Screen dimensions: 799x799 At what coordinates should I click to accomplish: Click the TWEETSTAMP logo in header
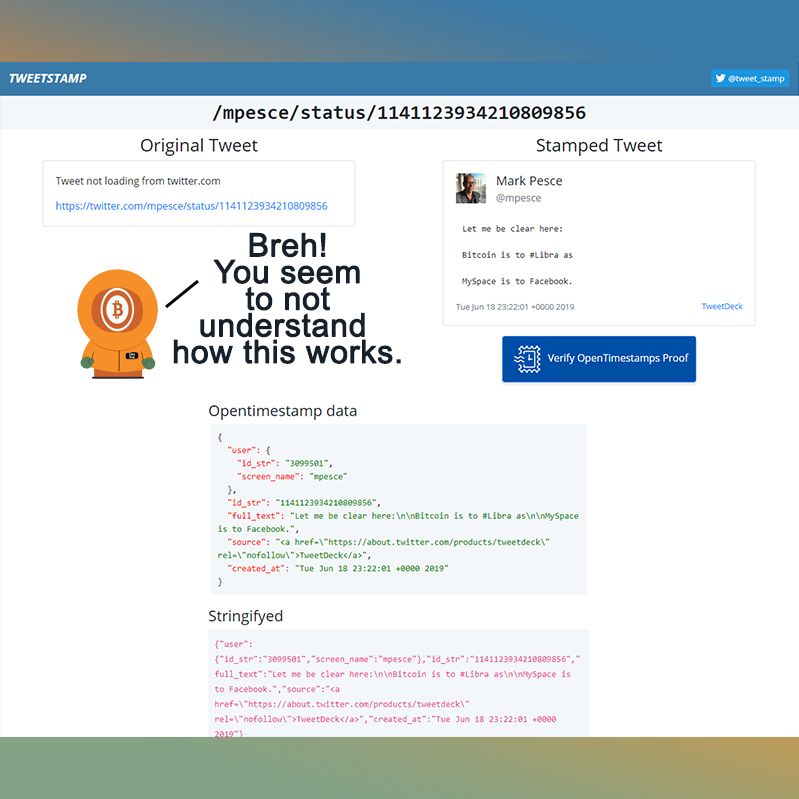[x=48, y=78]
